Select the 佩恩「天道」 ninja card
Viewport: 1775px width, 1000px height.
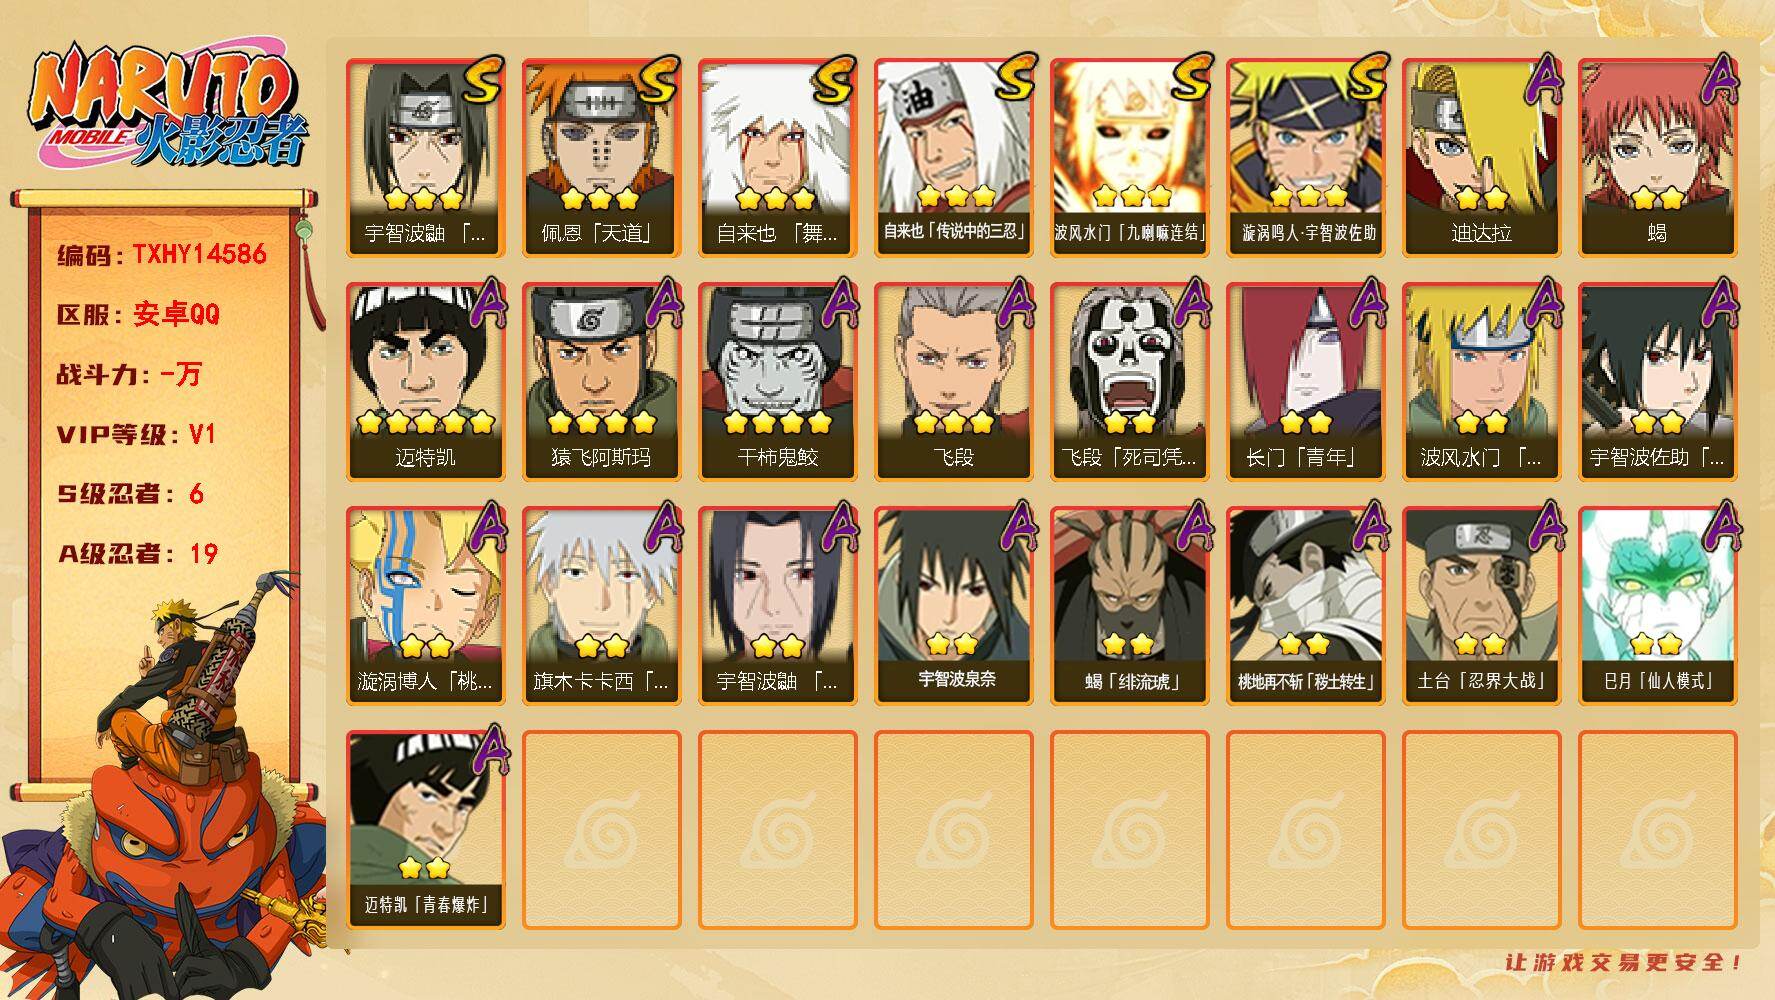[x=601, y=158]
